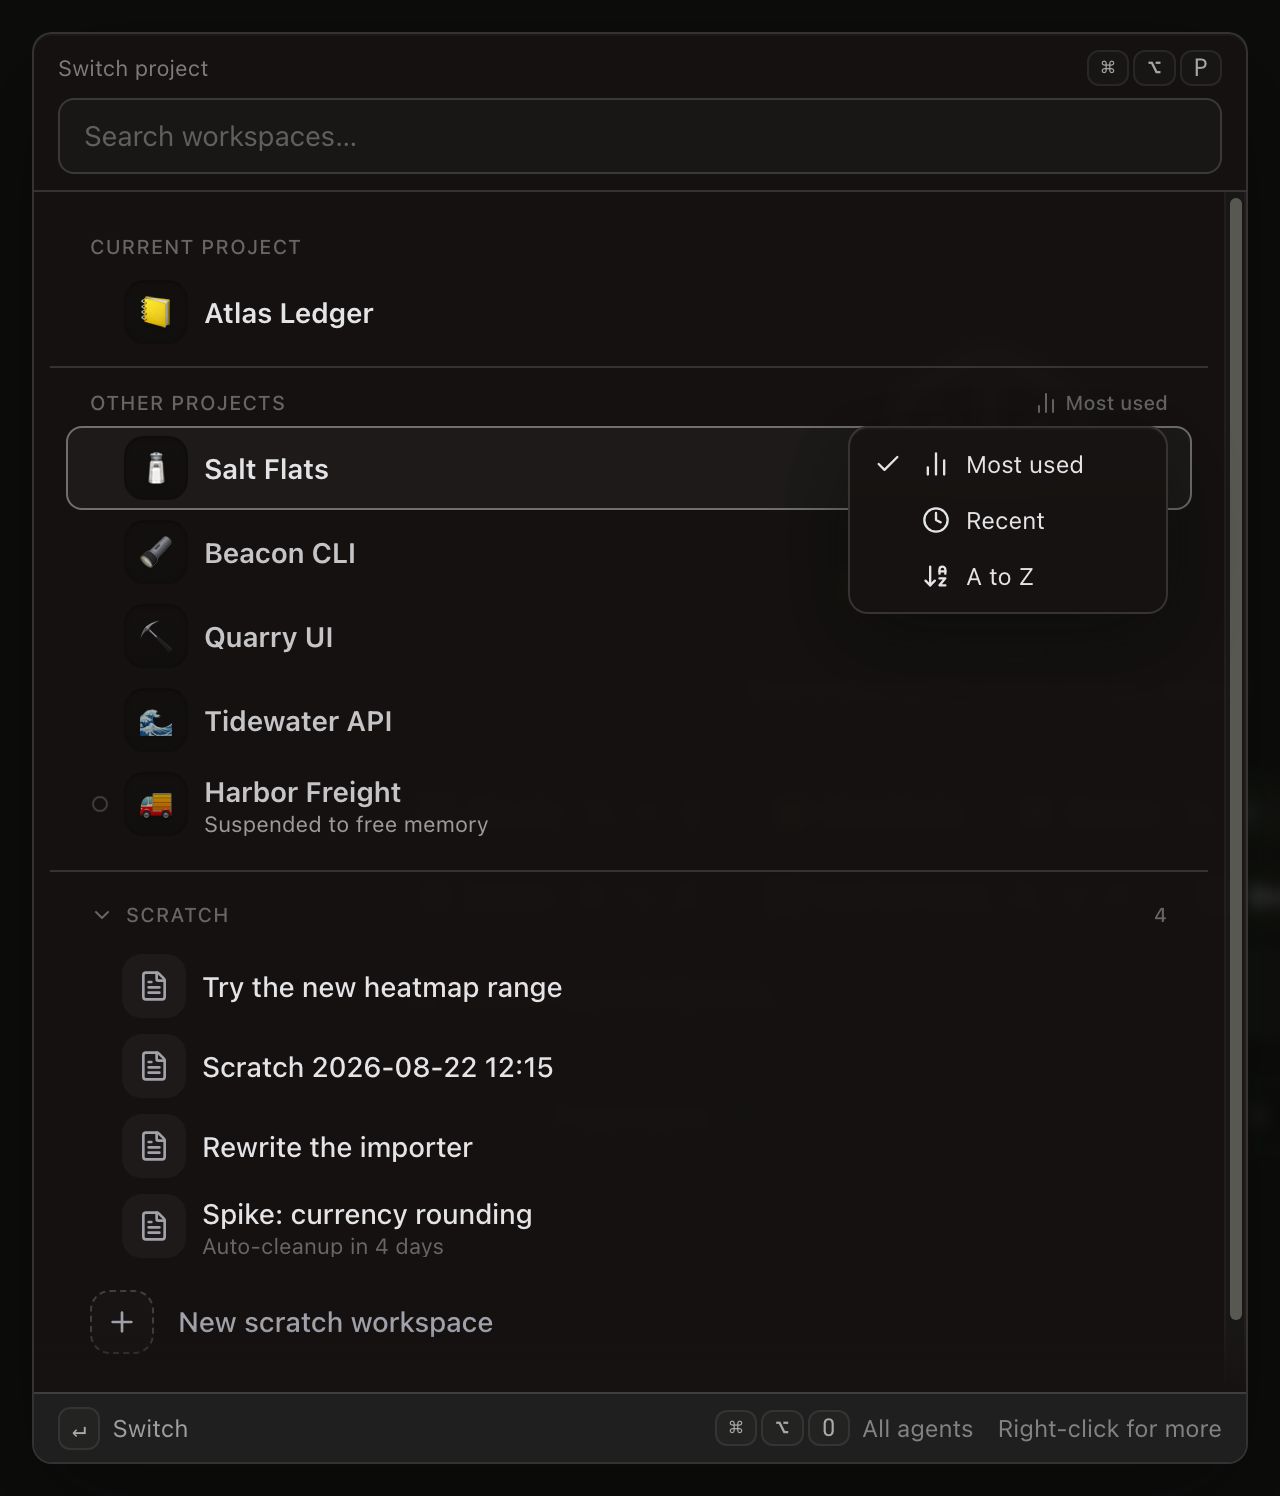Click the checkmark beside Most used

click(x=888, y=464)
